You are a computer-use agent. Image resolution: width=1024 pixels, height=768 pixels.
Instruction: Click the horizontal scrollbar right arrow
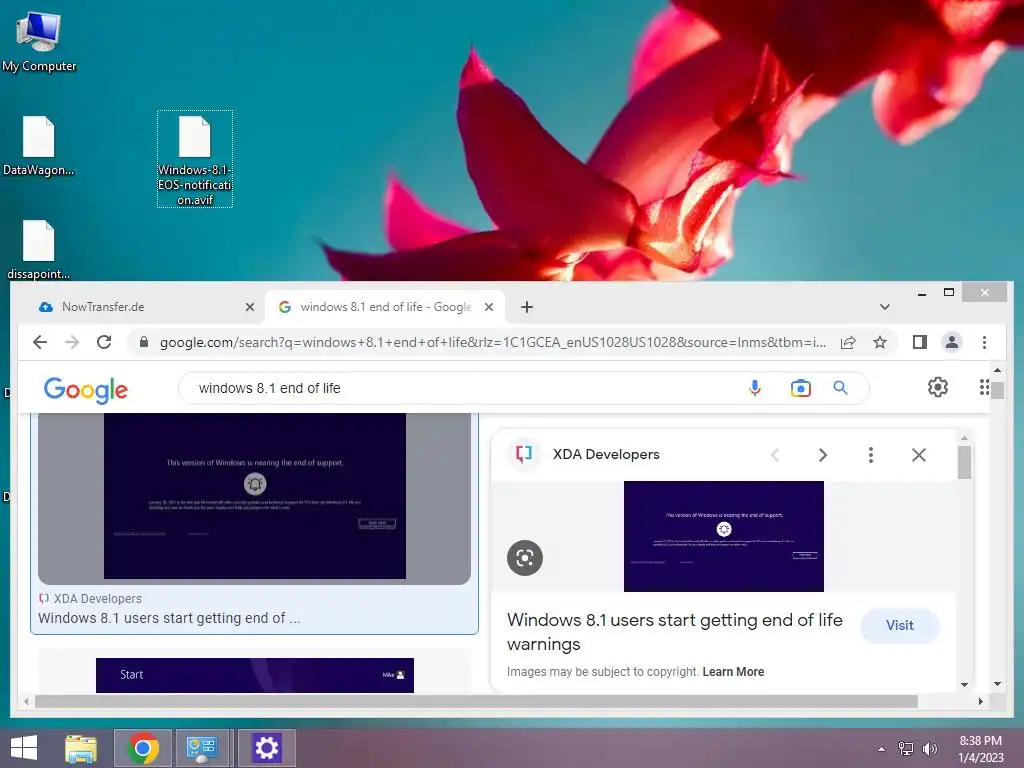980,701
